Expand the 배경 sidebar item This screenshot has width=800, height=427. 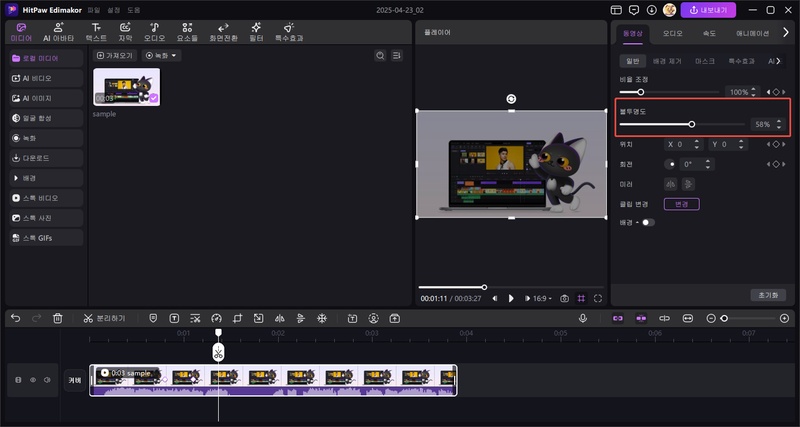(x=46, y=178)
